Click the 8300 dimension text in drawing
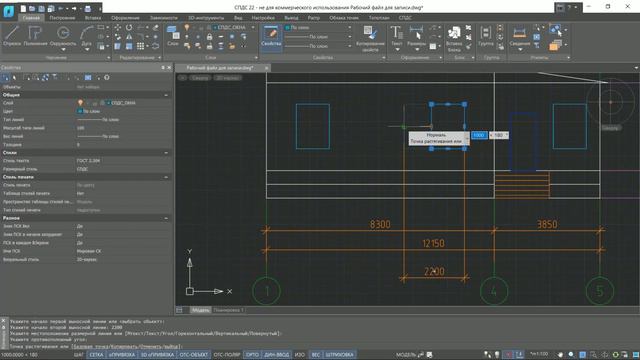Viewport: 640px width, 360px height. [x=380, y=224]
